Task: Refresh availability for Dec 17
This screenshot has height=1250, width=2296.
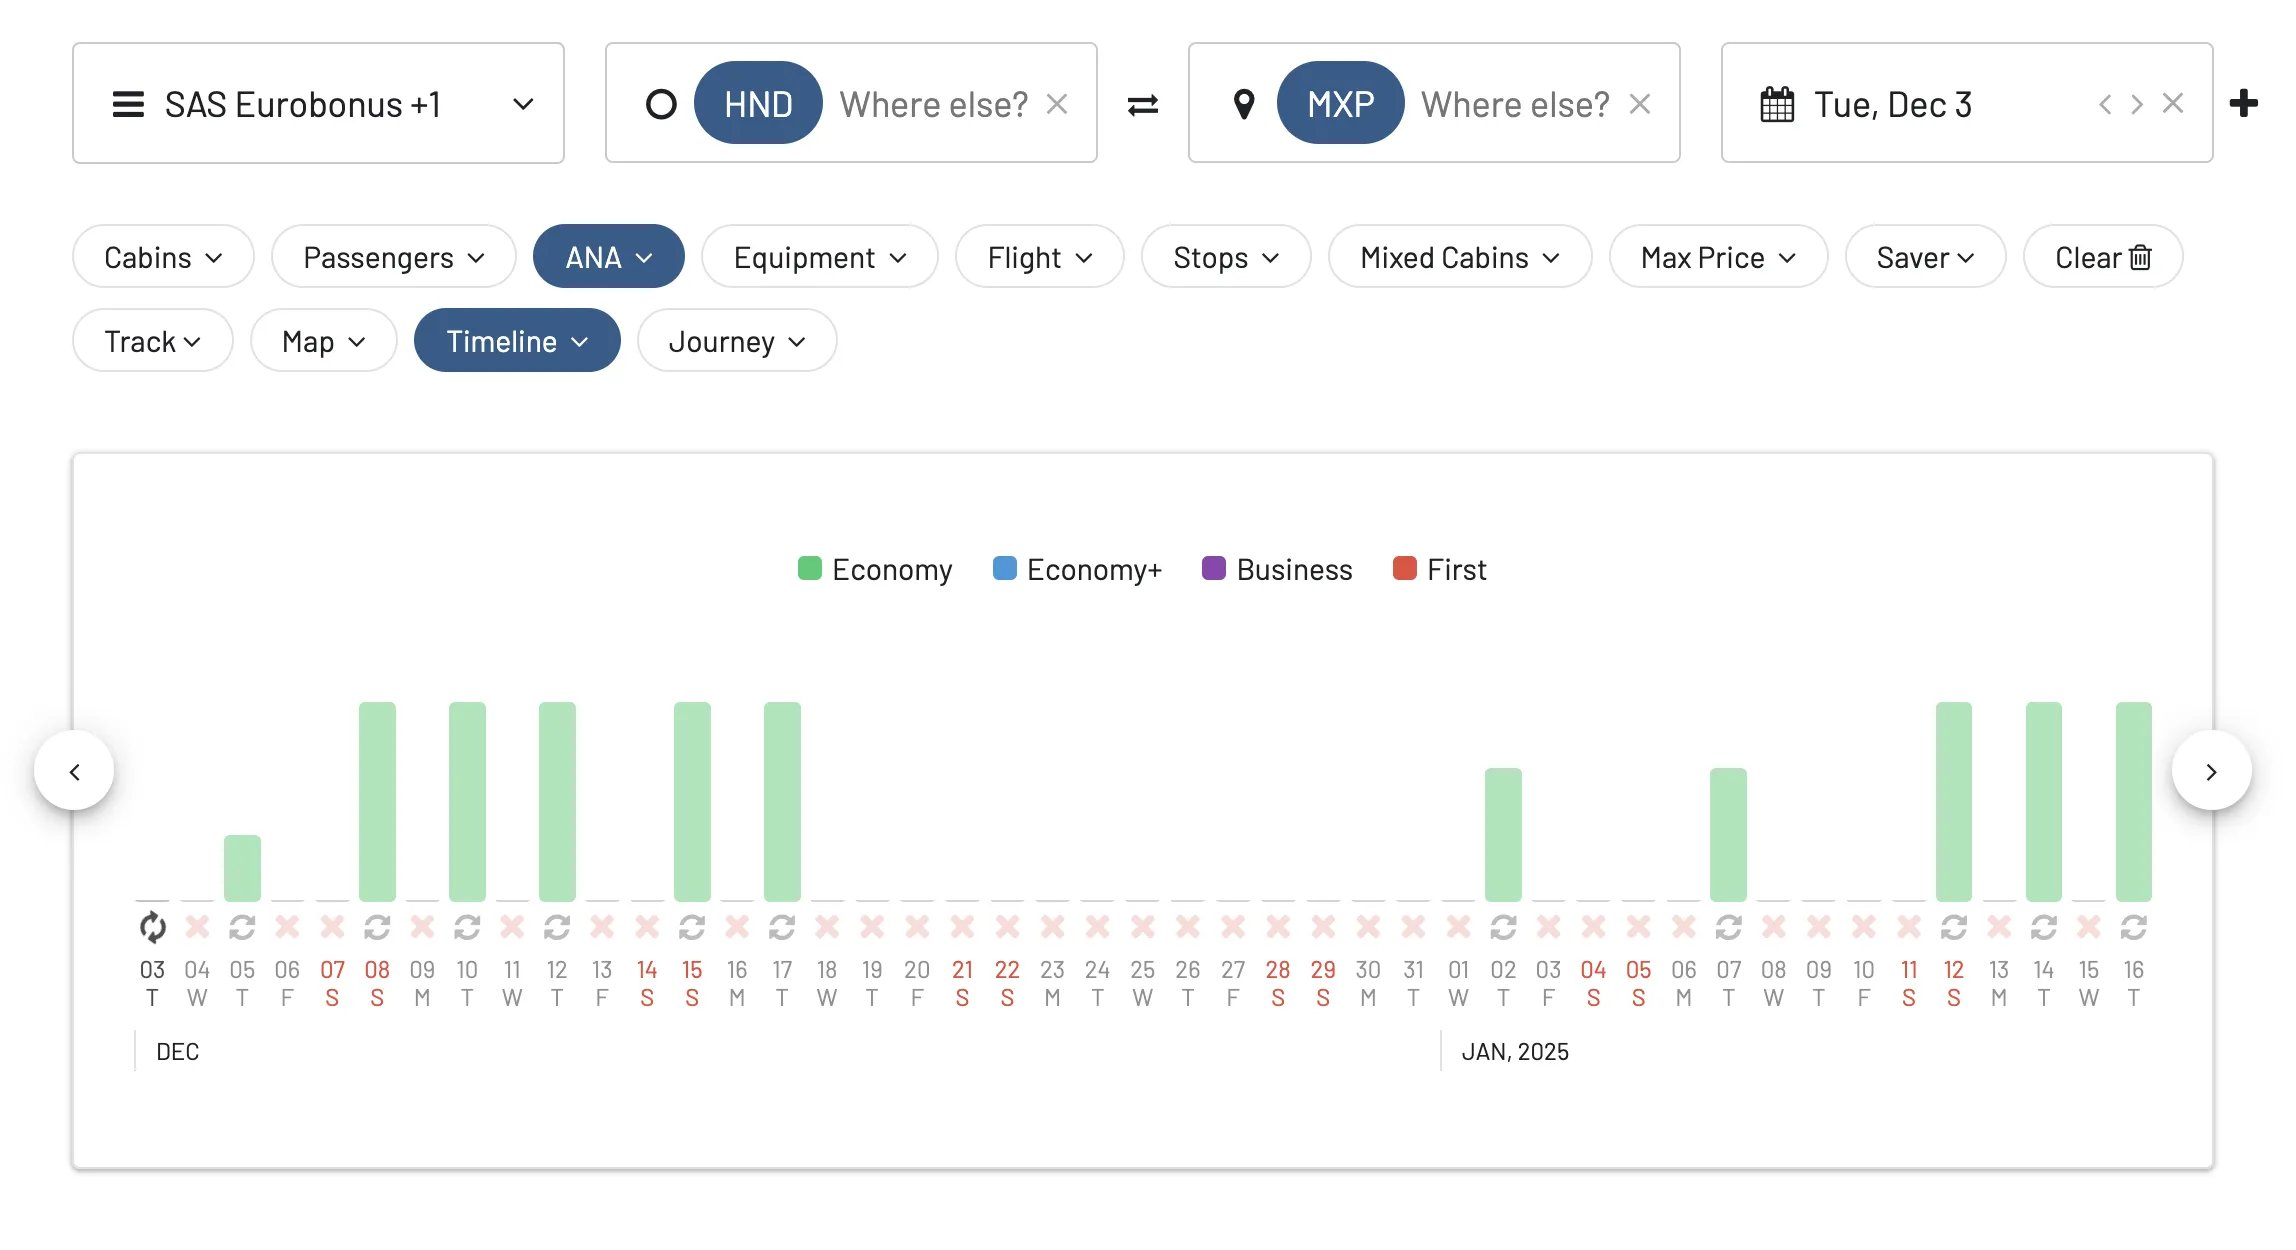Action: (x=782, y=927)
